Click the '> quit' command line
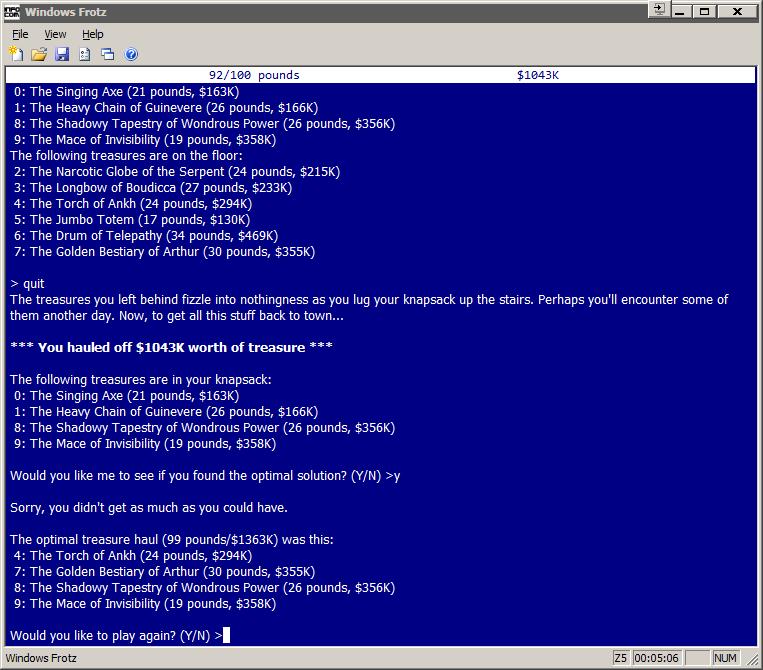This screenshot has height=670, width=763. tap(27, 284)
